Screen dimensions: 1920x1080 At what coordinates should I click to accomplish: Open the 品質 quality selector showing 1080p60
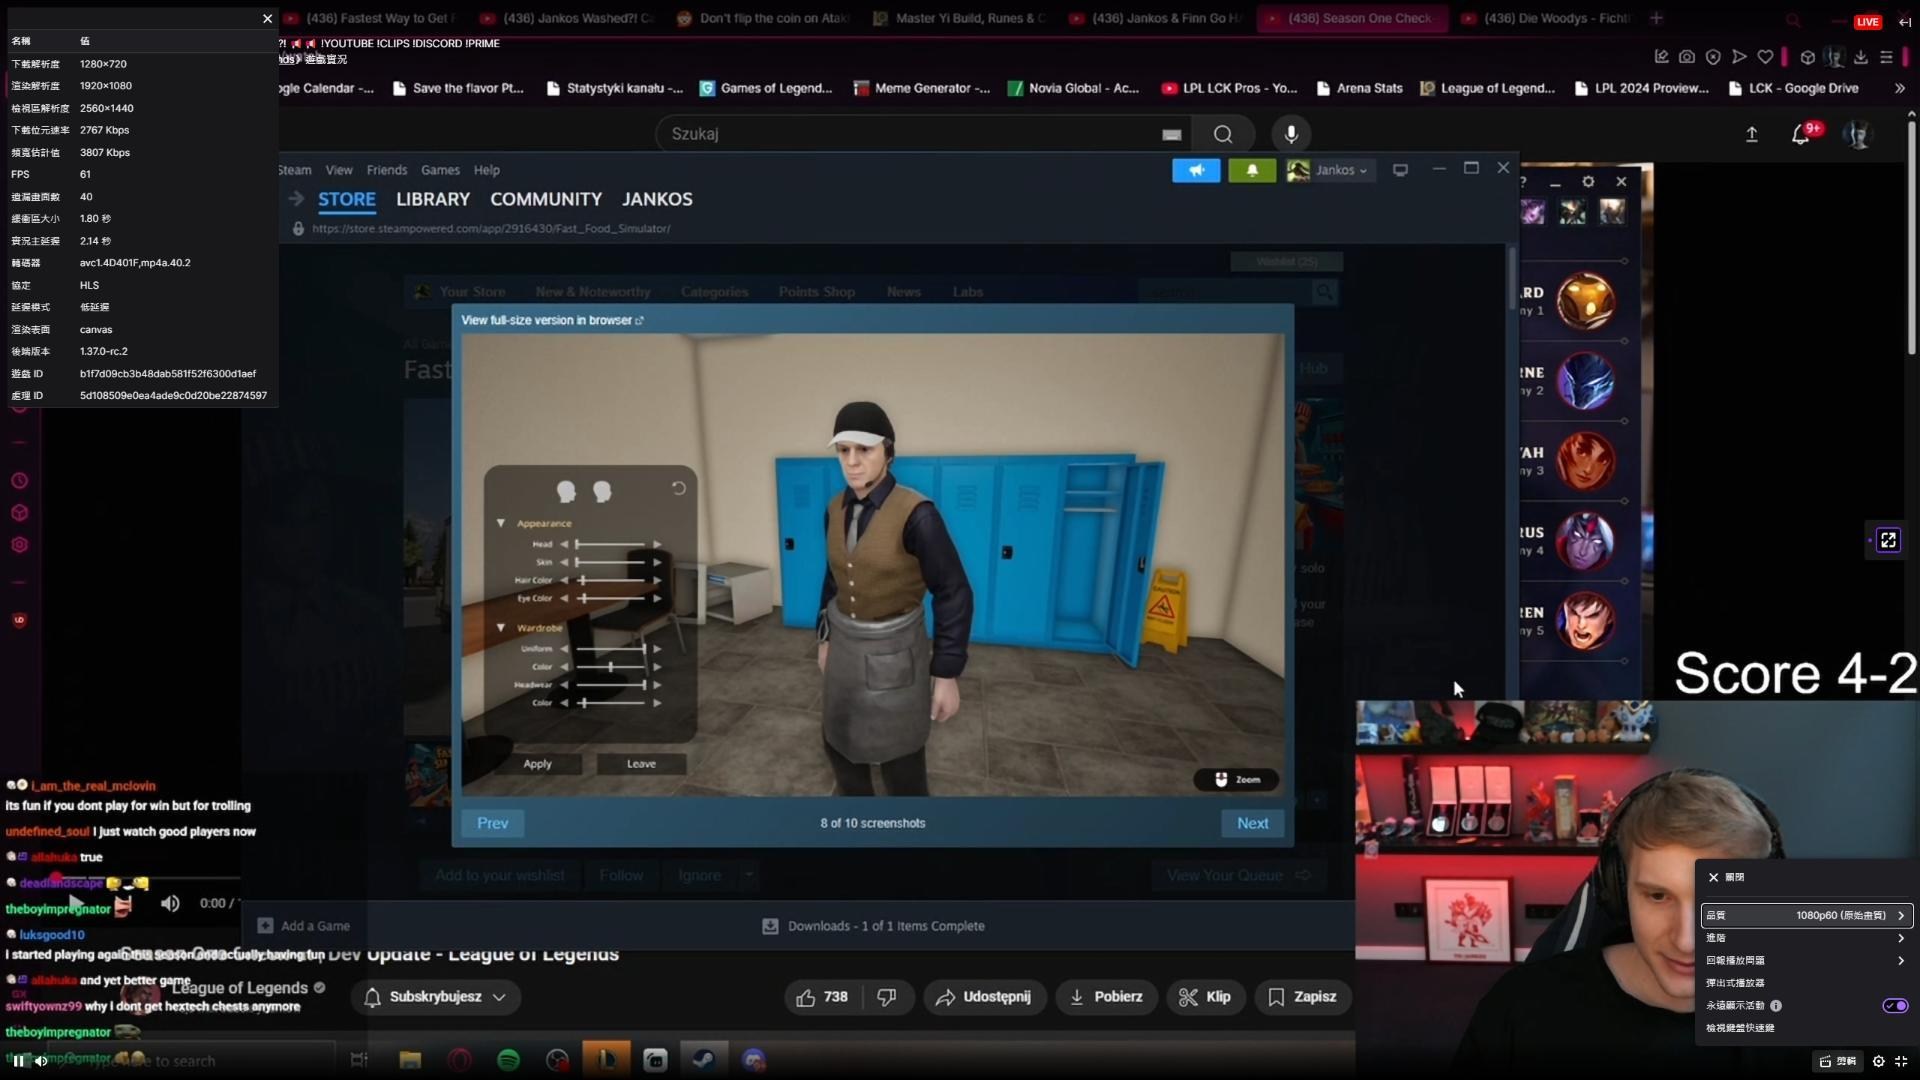tap(1806, 915)
